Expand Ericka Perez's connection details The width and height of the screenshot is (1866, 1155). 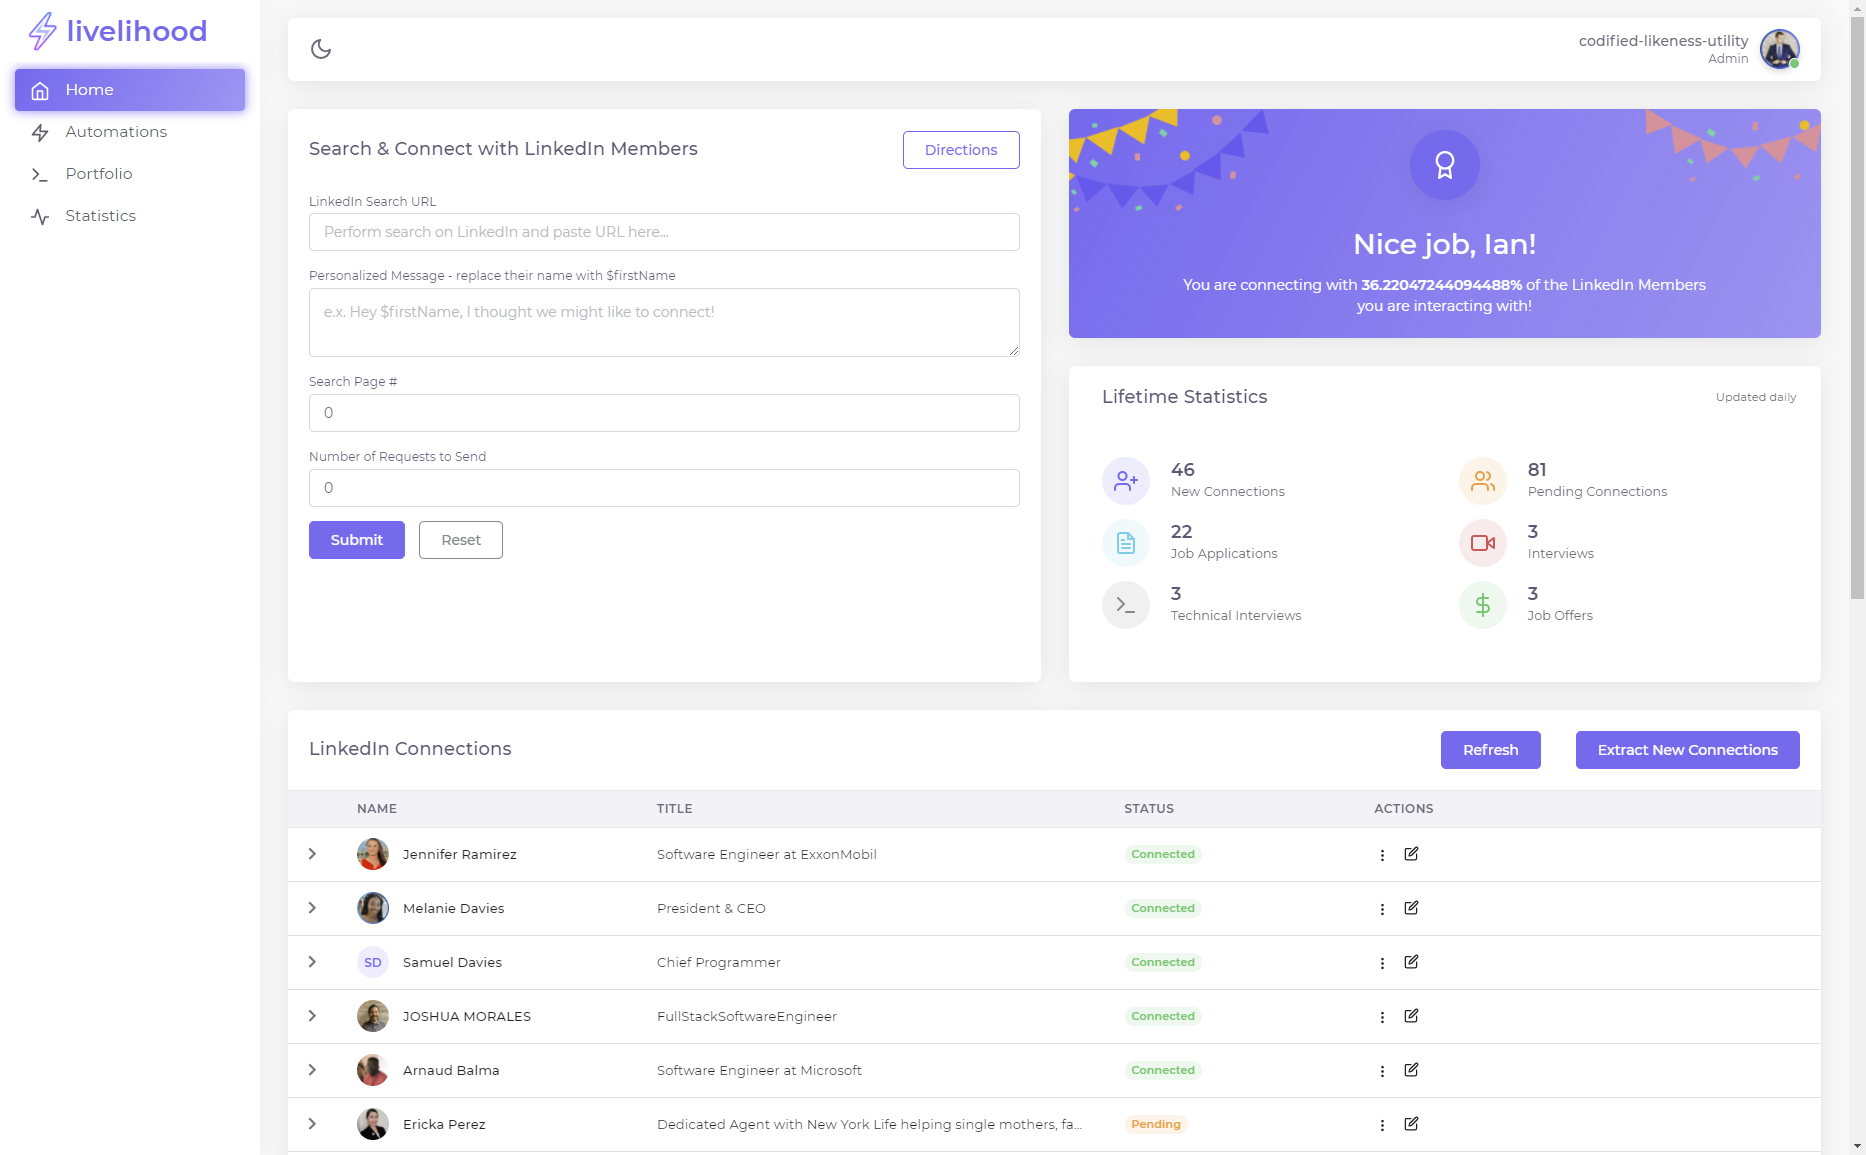[x=312, y=1124]
